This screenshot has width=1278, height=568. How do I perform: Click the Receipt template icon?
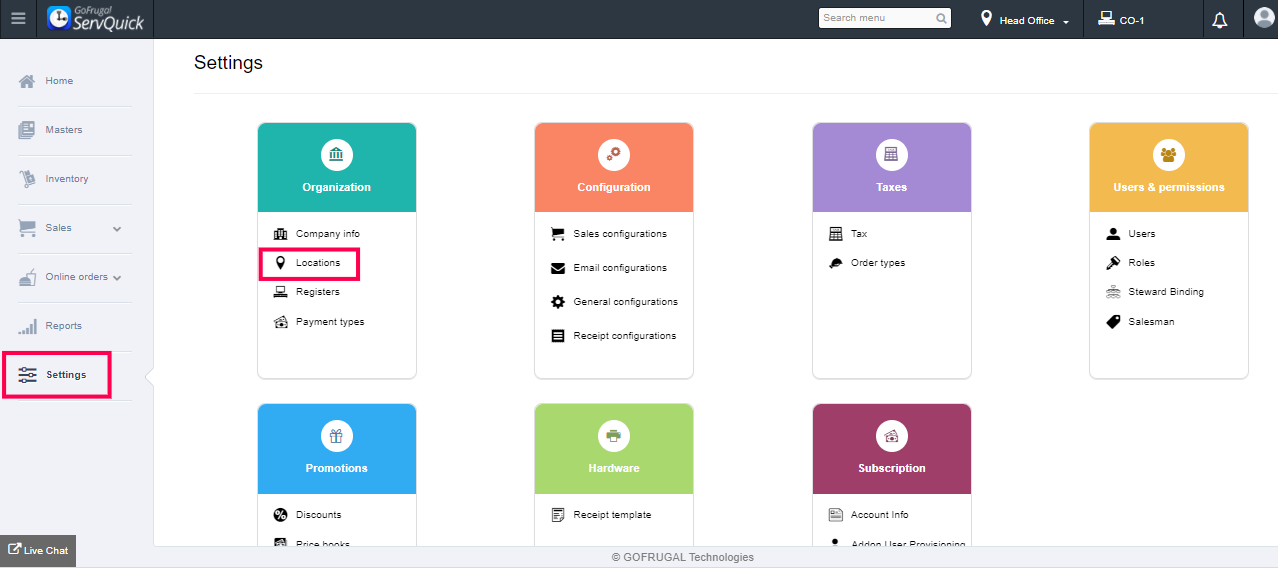(x=558, y=515)
